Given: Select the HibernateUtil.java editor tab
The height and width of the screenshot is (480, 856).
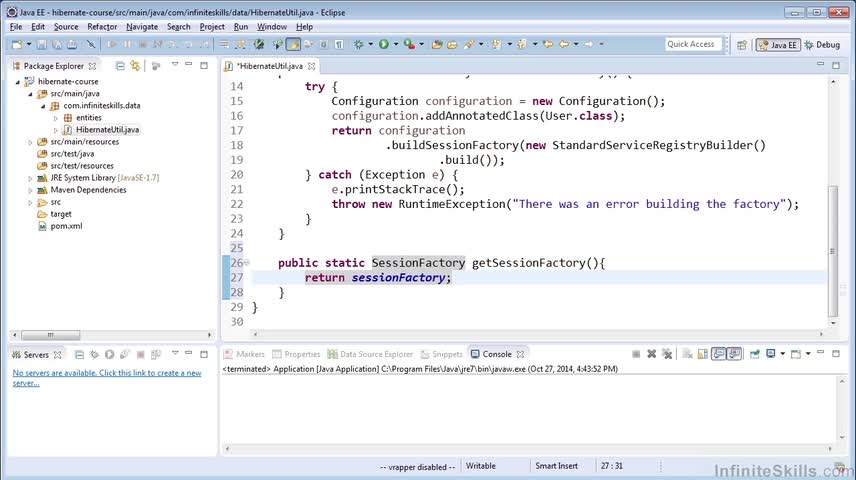Looking at the screenshot, I should tap(269, 66).
